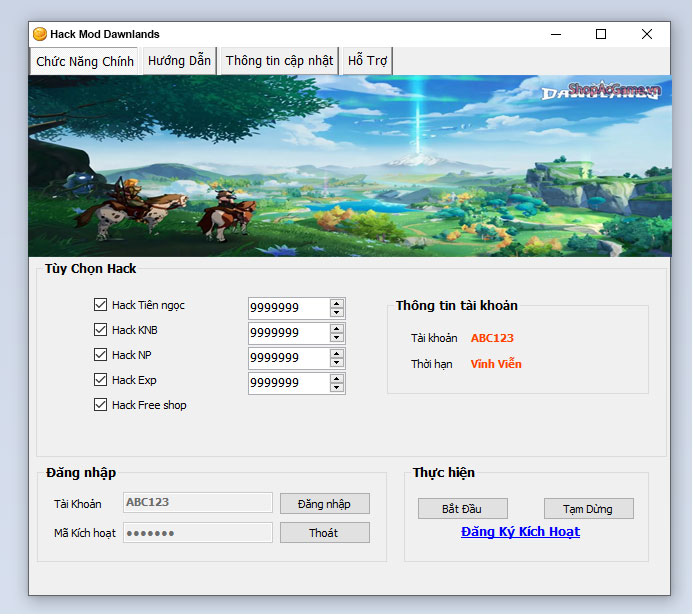This screenshot has width=693, height=616.
Task: Open the Đăng Ký Kích Hoạt link
Action: pyautogui.click(x=520, y=532)
